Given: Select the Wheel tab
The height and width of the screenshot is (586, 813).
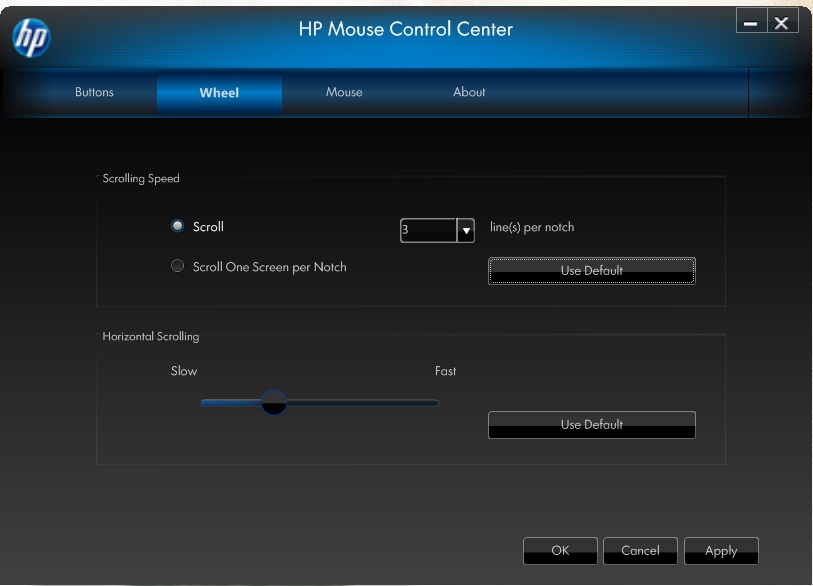Looking at the screenshot, I should pyautogui.click(x=219, y=92).
